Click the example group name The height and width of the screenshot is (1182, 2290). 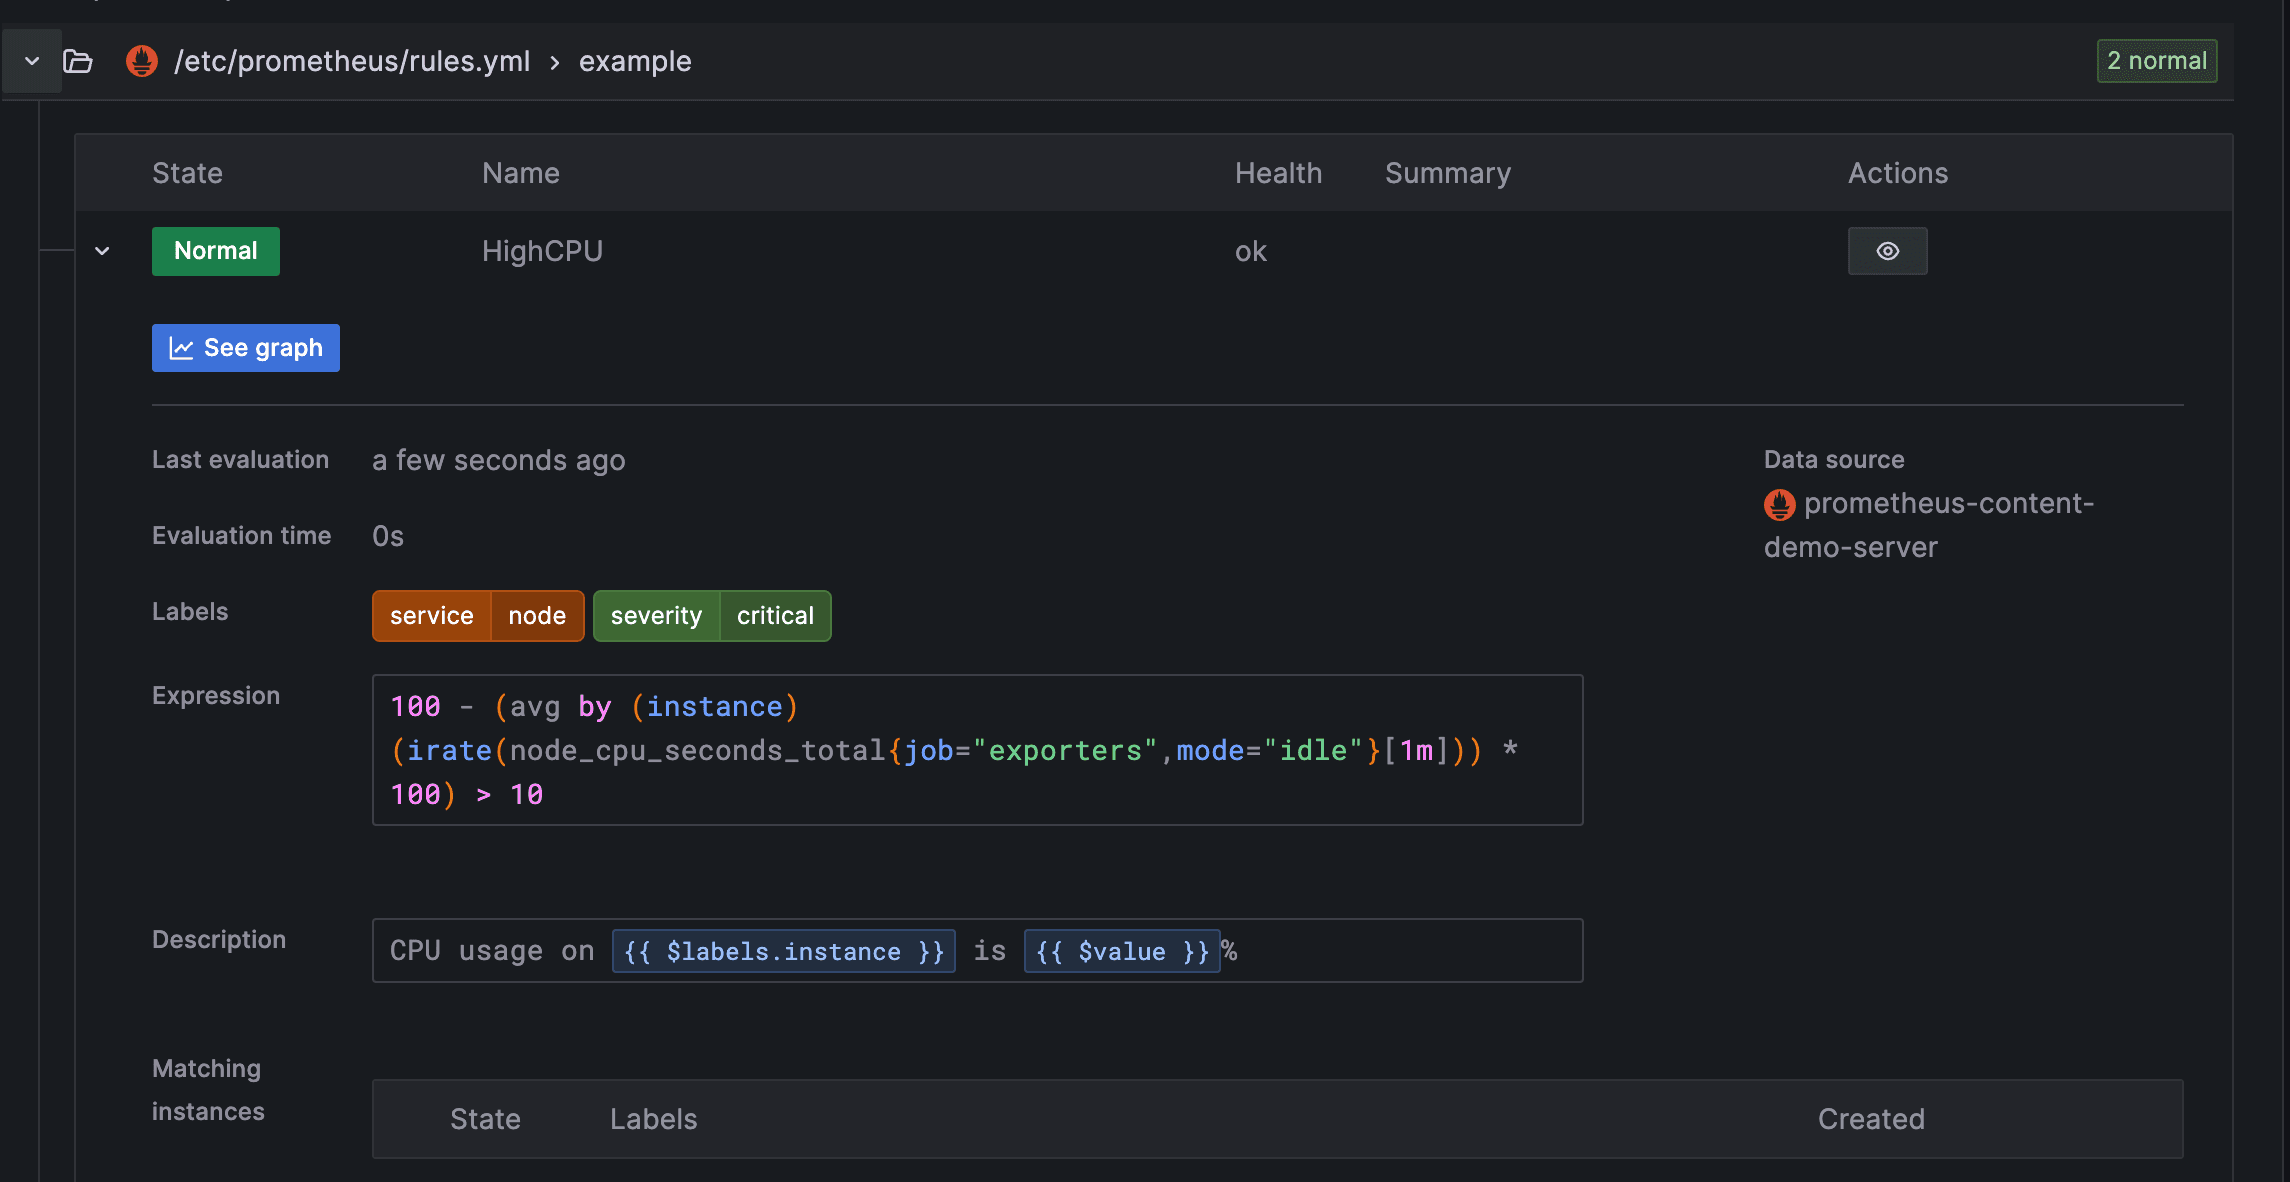pos(635,61)
